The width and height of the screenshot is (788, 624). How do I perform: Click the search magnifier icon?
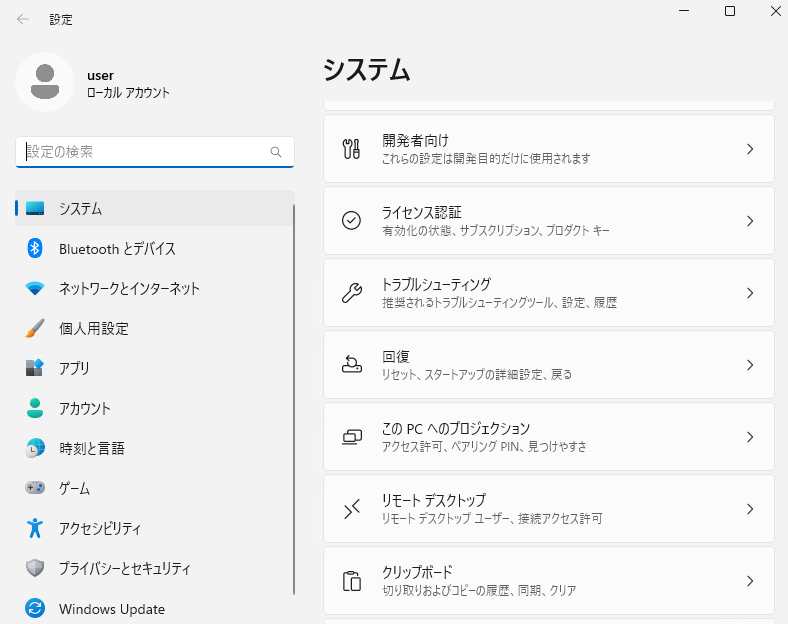[x=276, y=152]
